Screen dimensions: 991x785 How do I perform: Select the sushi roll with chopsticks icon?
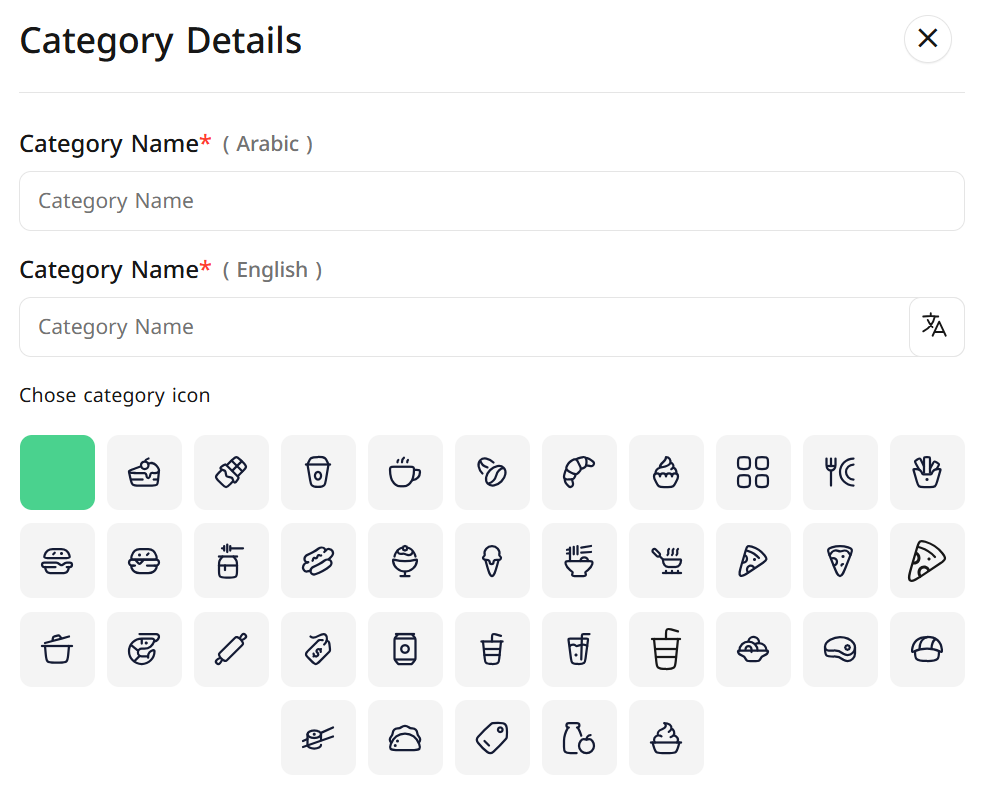click(x=318, y=738)
